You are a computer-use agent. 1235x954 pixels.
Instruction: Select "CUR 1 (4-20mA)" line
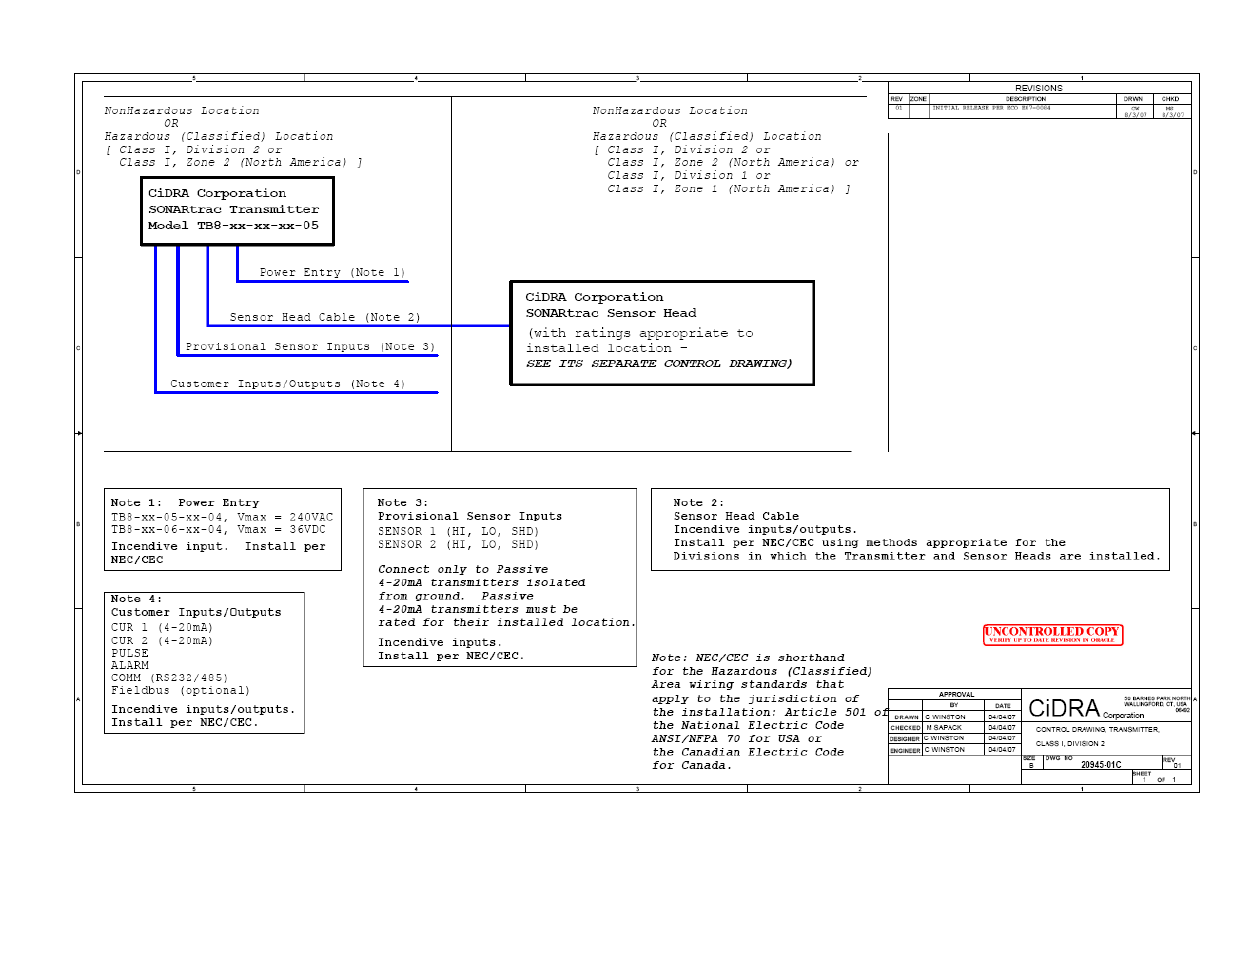coord(162,628)
